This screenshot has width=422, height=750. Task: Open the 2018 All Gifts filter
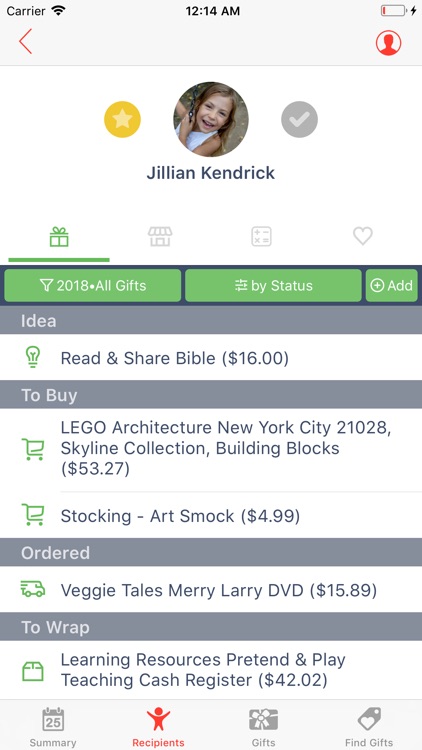(x=93, y=286)
